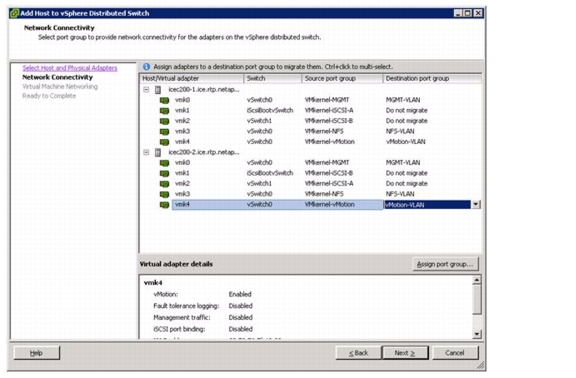Click Do not migrate for icec200-1 vmk2
The image size is (576, 378).
point(407,121)
